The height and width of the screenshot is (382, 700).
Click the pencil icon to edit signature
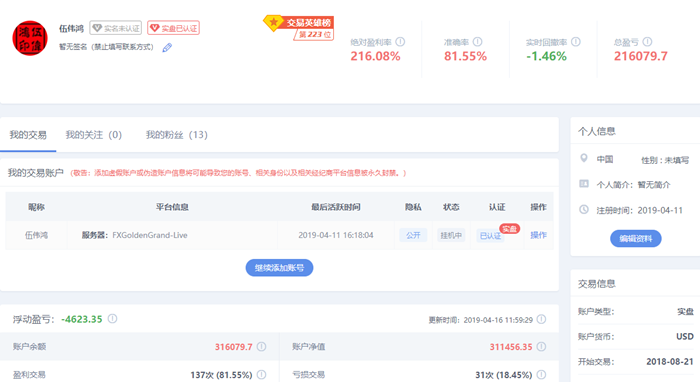coord(167,47)
